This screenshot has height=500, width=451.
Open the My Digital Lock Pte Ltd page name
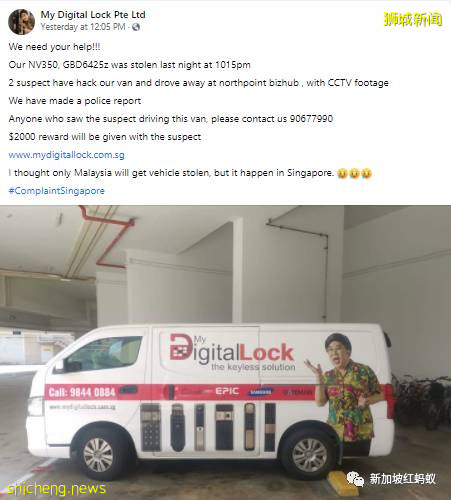click(x=93, y=15)
